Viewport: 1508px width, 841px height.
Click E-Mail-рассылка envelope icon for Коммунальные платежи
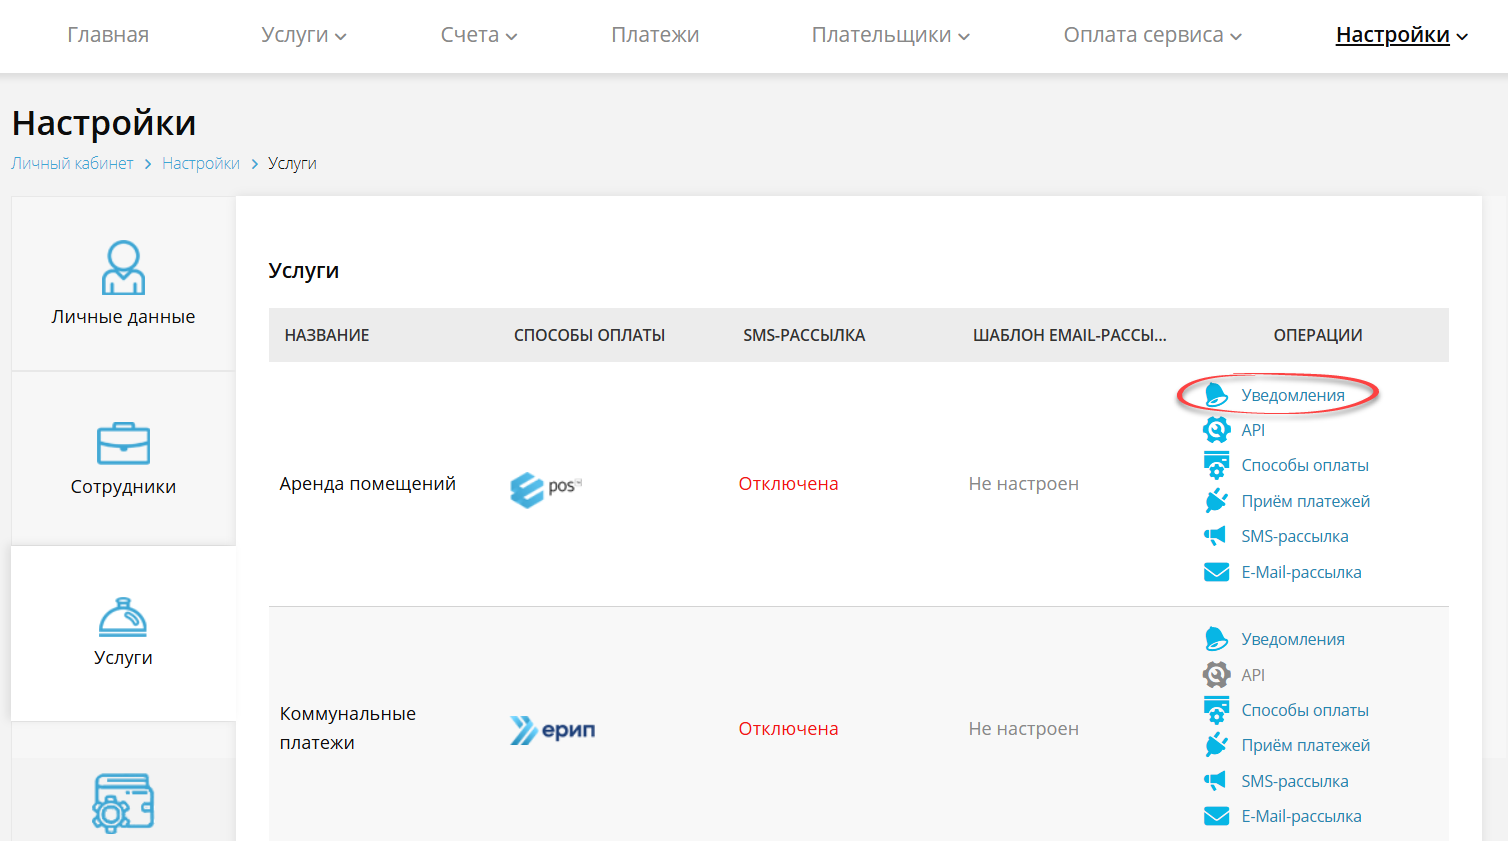pyautogui.click(x=1216, y=816)
